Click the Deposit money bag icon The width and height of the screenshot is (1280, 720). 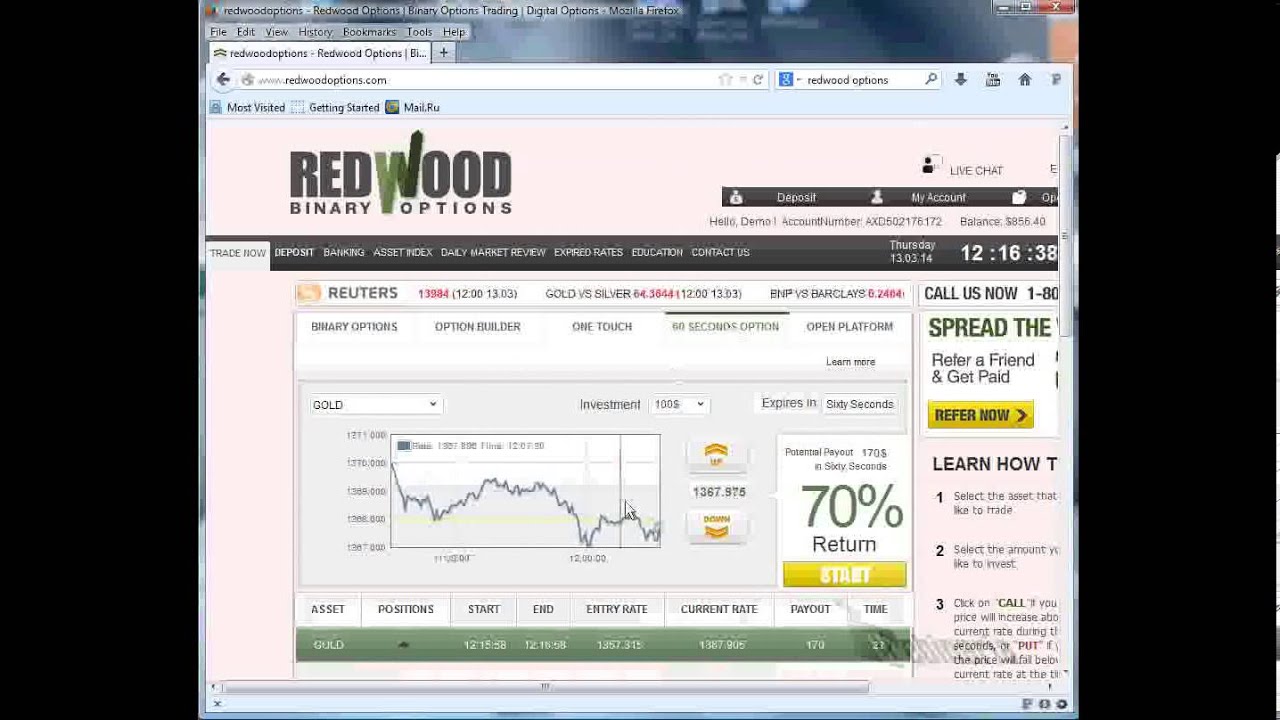pos(736,197)
